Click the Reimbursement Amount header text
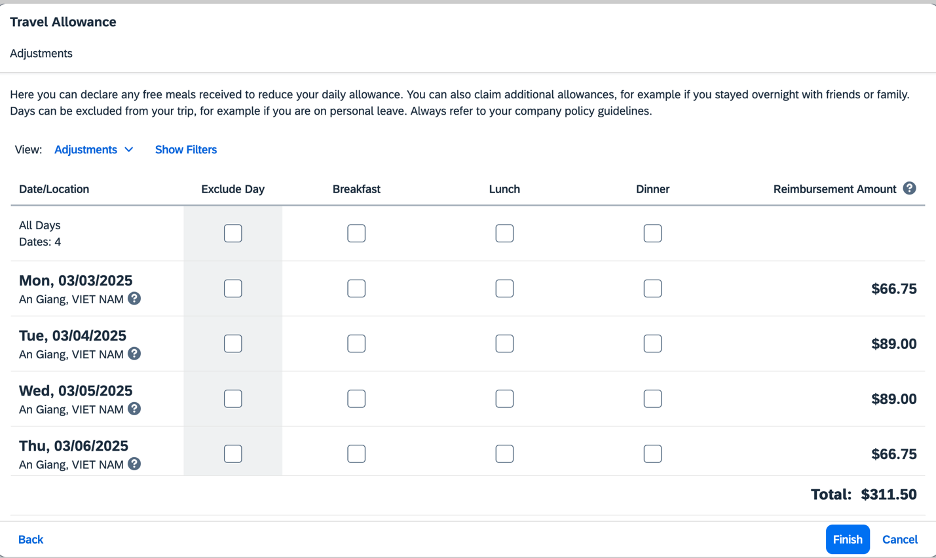Screen dimensions: 936x558 835,189
